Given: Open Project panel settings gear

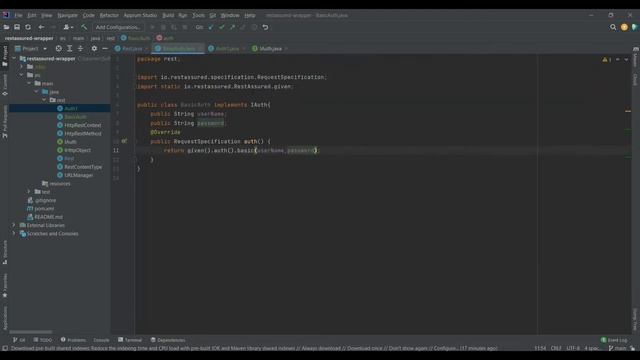Looking at the screenshot, I should (x=94, y=49).
